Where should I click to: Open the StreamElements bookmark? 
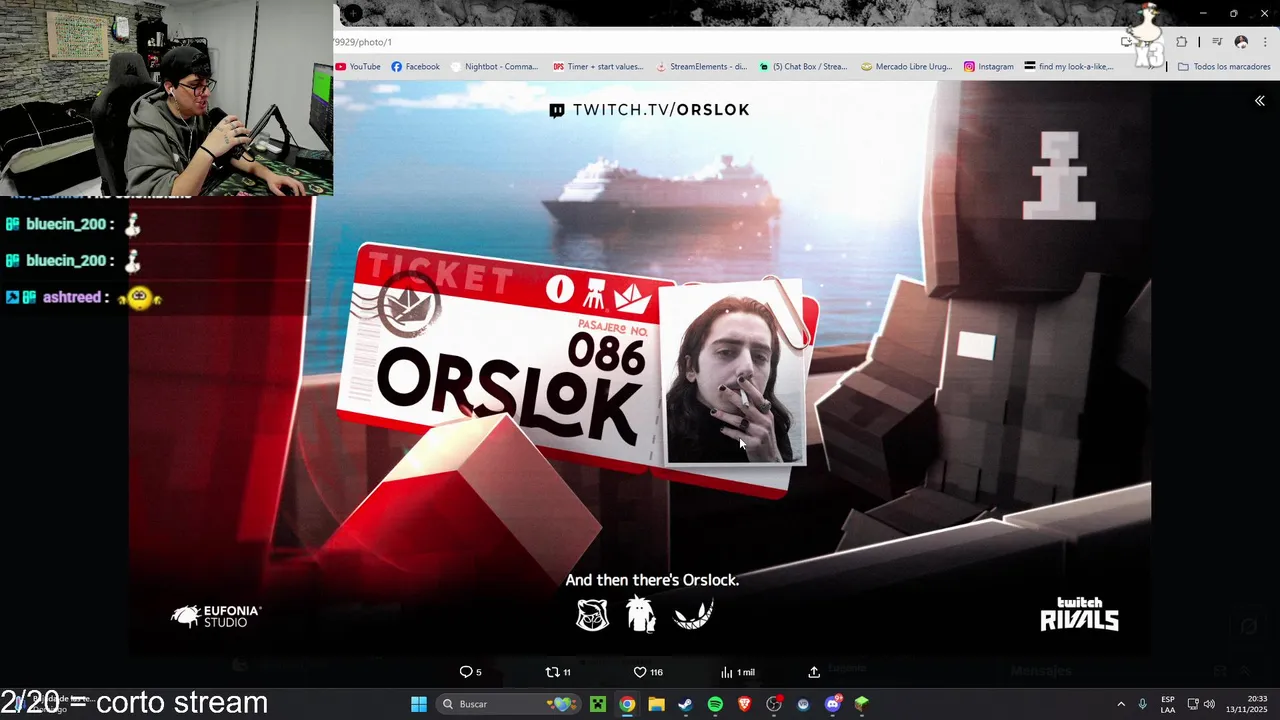click(x=701, y=67)
